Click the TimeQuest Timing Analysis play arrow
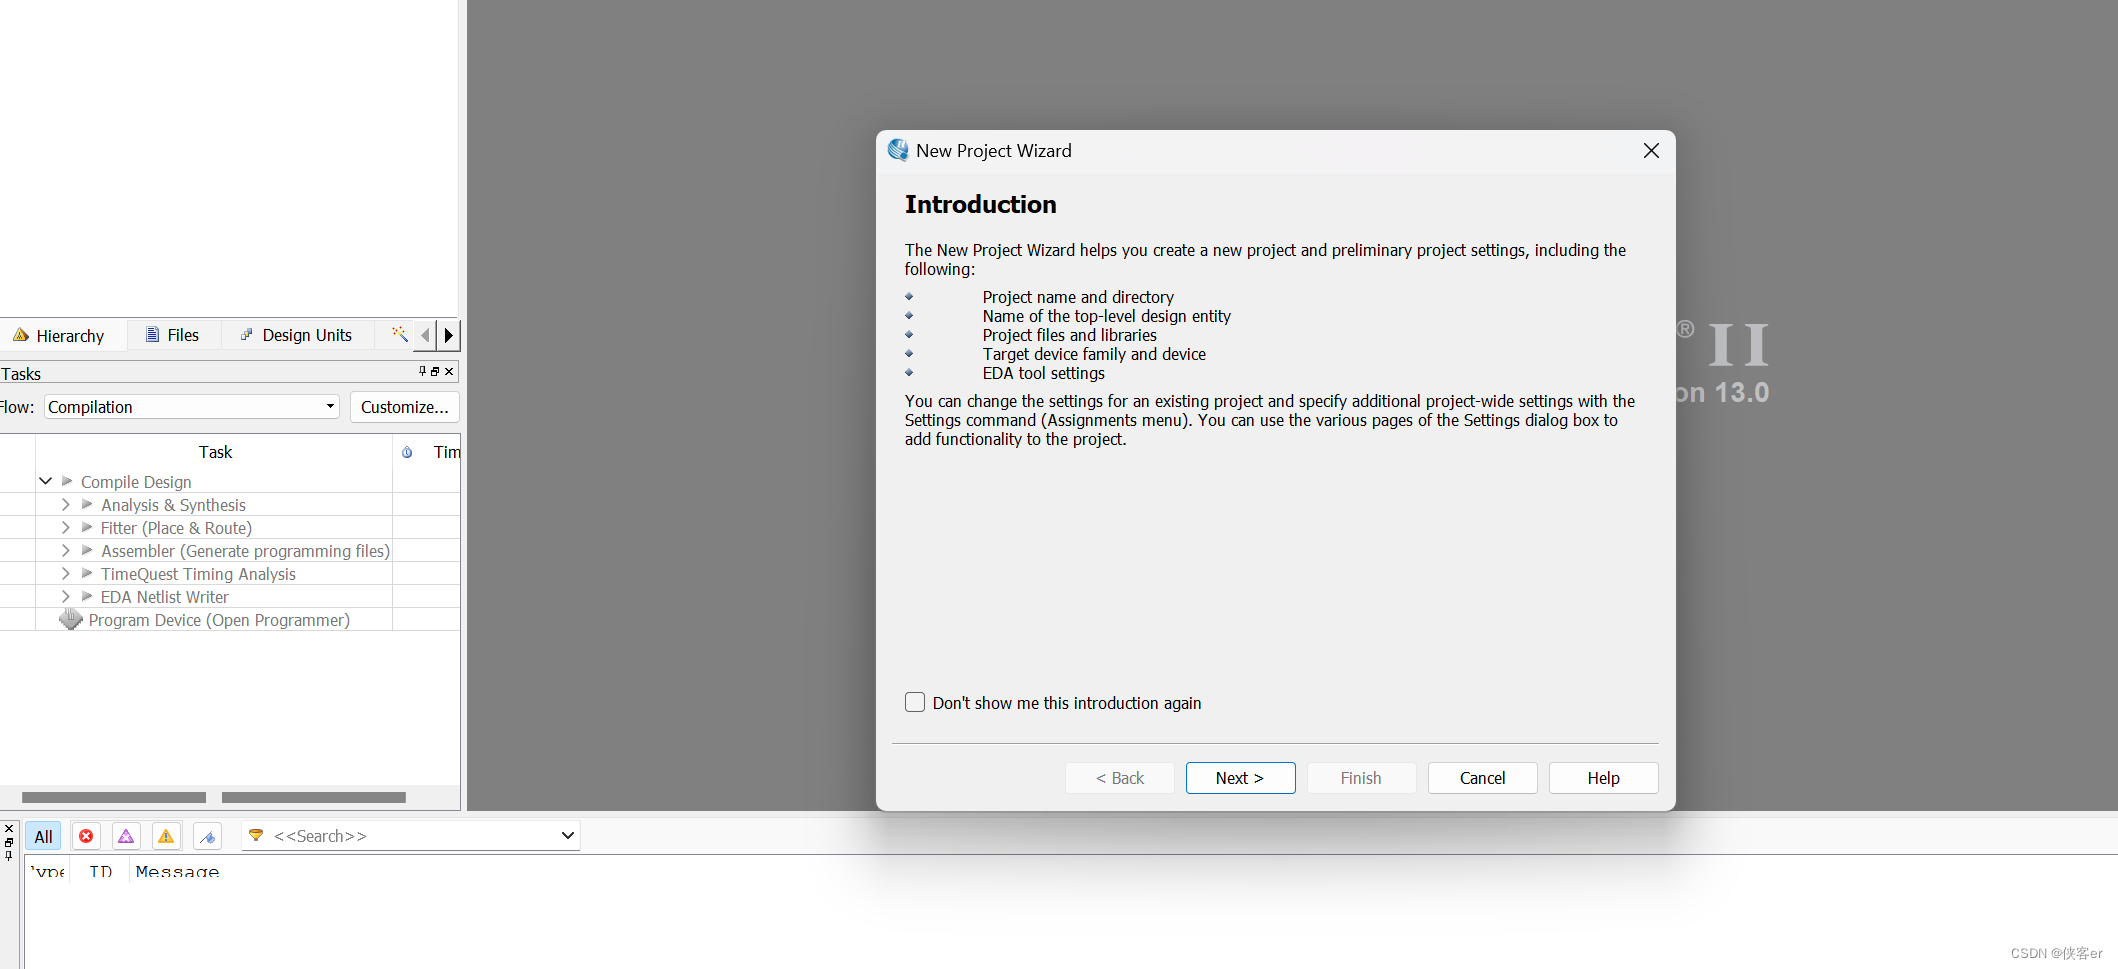Viewport: 2118px width, 969px height. coord(87,573)
